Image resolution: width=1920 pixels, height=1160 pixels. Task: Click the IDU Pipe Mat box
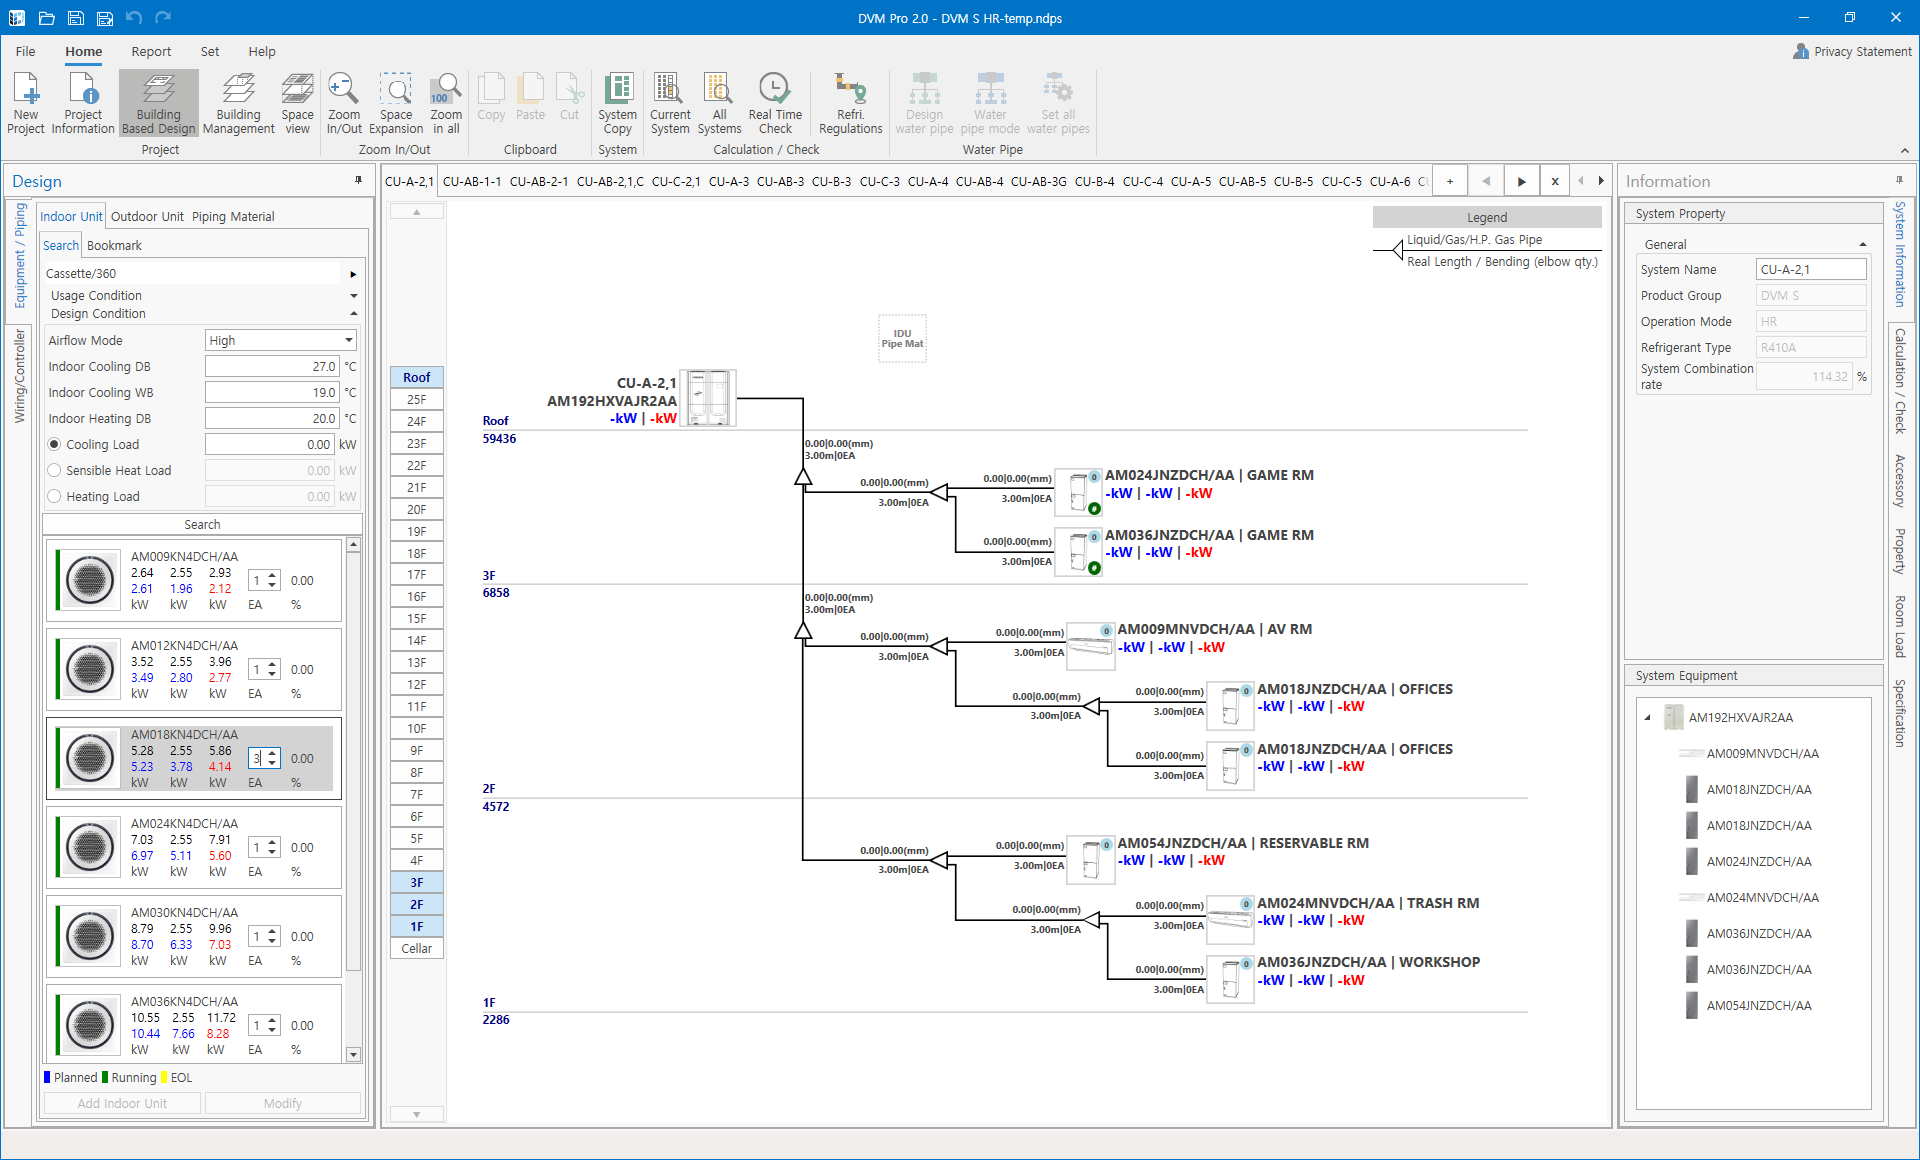(902, 339)
